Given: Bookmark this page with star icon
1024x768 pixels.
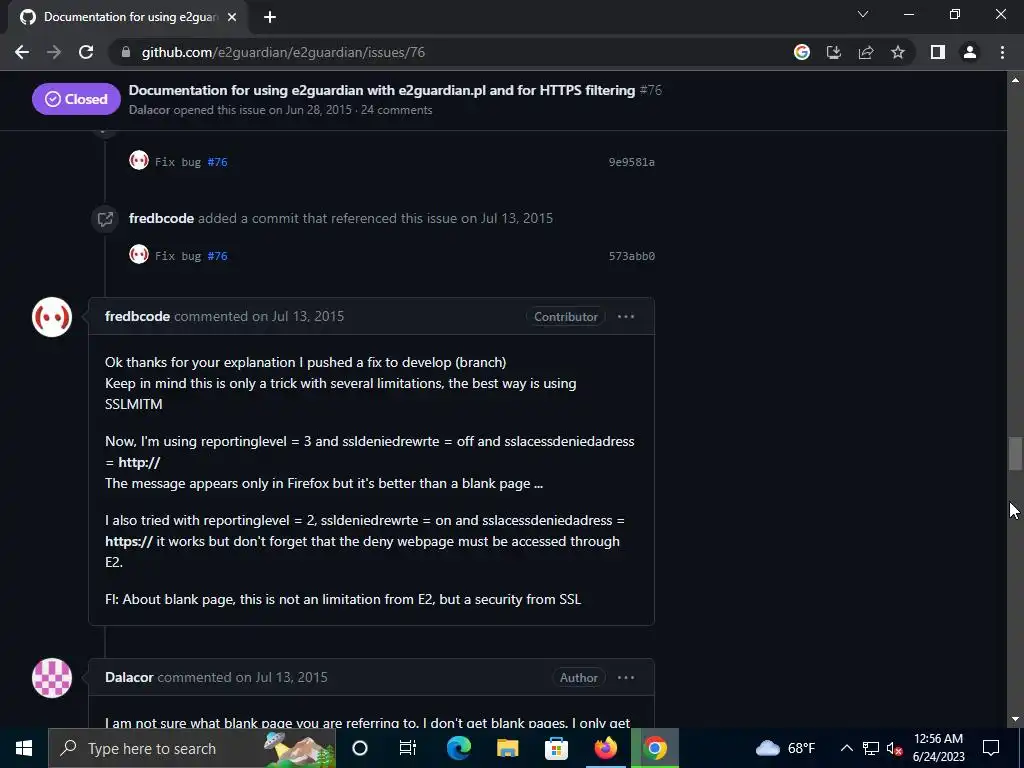Looking at the screenshot, I should [898, 52].
